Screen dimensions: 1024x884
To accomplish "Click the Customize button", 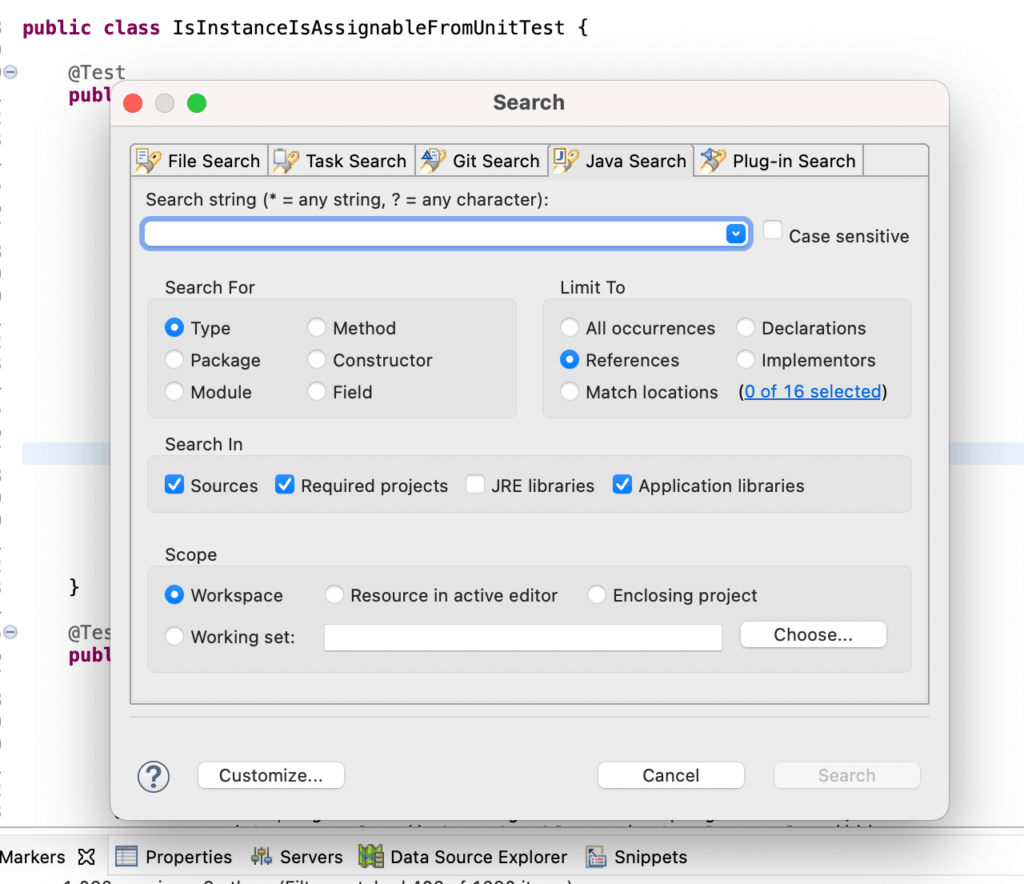I will 270,775.
